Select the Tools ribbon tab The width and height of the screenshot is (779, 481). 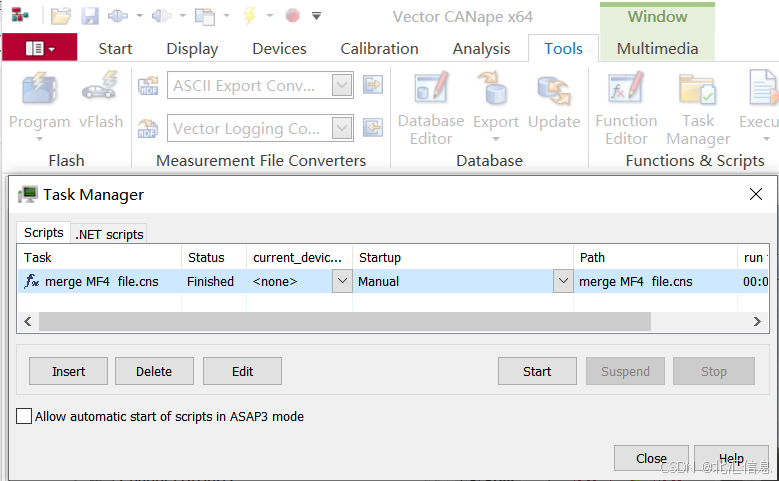[x=563, y=49]
